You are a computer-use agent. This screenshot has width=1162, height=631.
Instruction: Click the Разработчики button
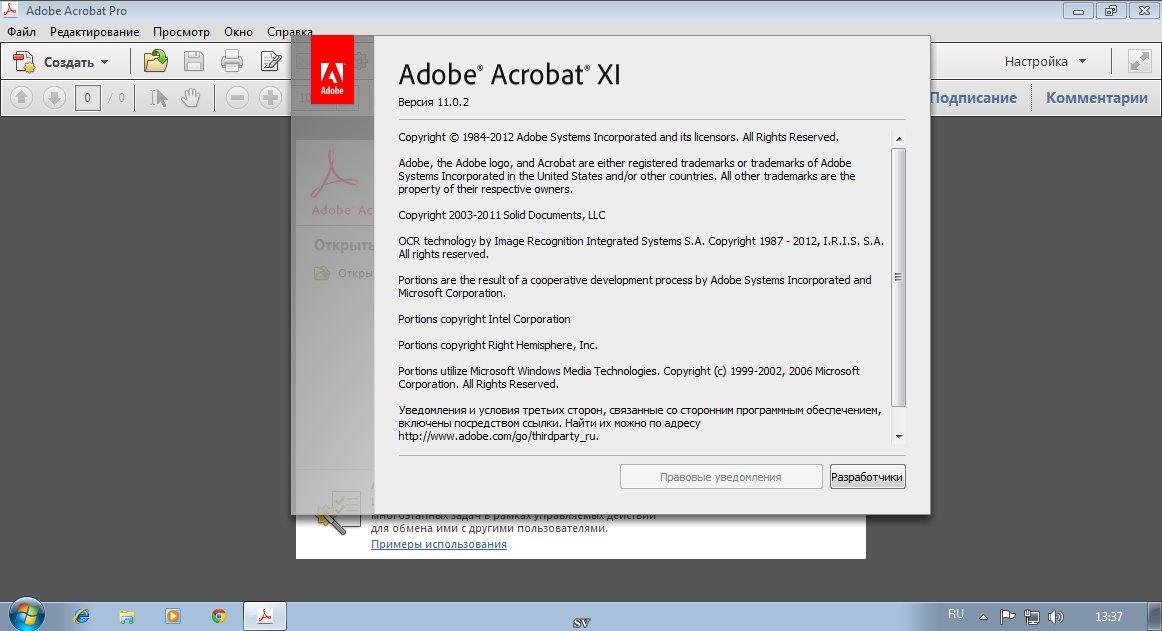pos(867,477)
